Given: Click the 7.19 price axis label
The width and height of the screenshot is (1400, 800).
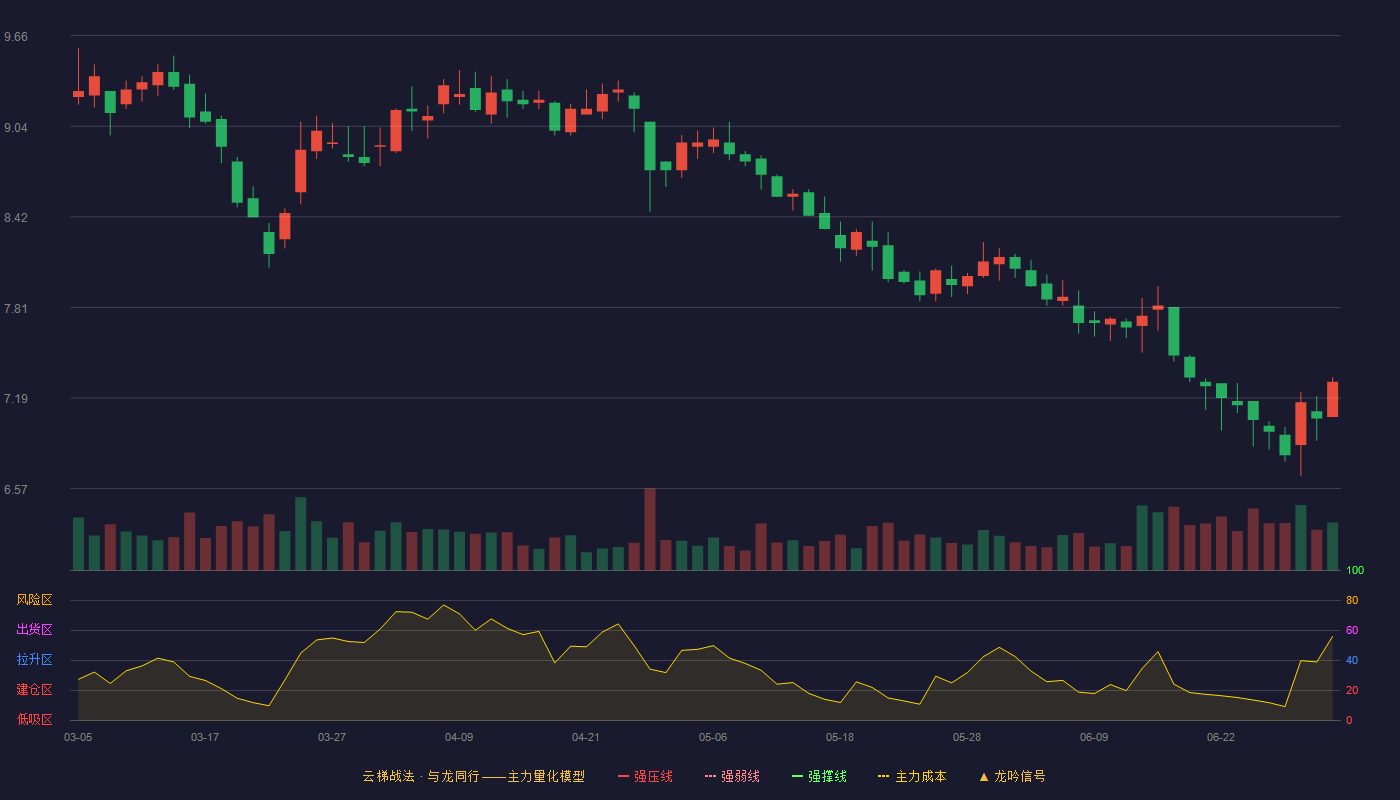Looking at the screenshot, I should (x=16, y=399).
